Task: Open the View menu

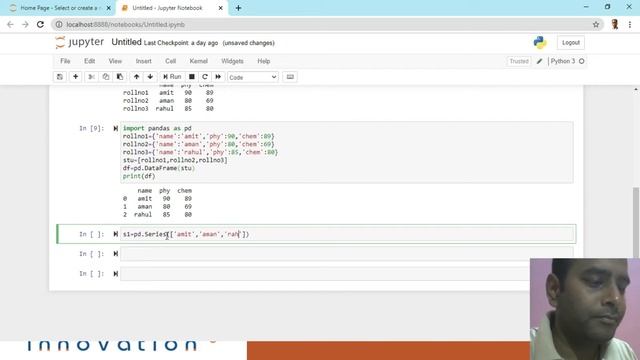Action: pyautogui.click(x=115, y=61)
